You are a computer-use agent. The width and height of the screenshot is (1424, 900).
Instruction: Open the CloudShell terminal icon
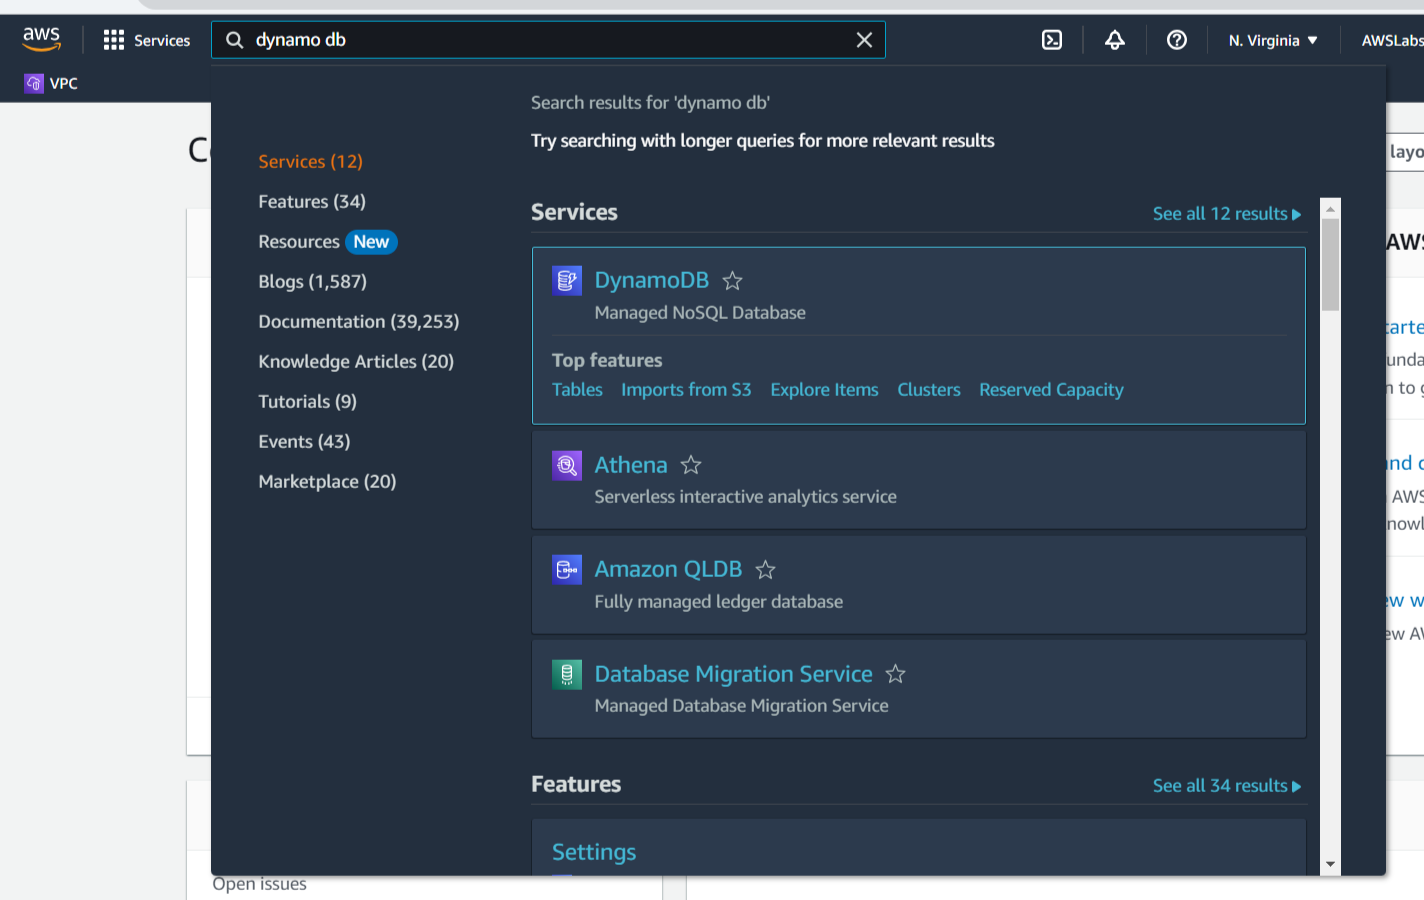(x=1052, y=40)
